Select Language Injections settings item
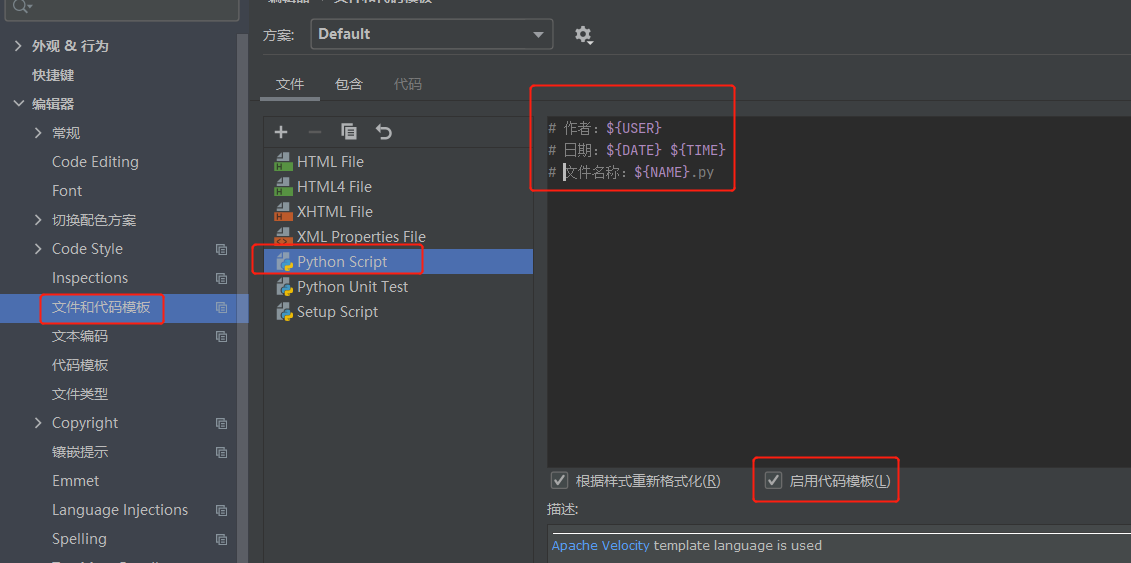This screenshot has height=563, width=1131. click(x=120, y=510)
